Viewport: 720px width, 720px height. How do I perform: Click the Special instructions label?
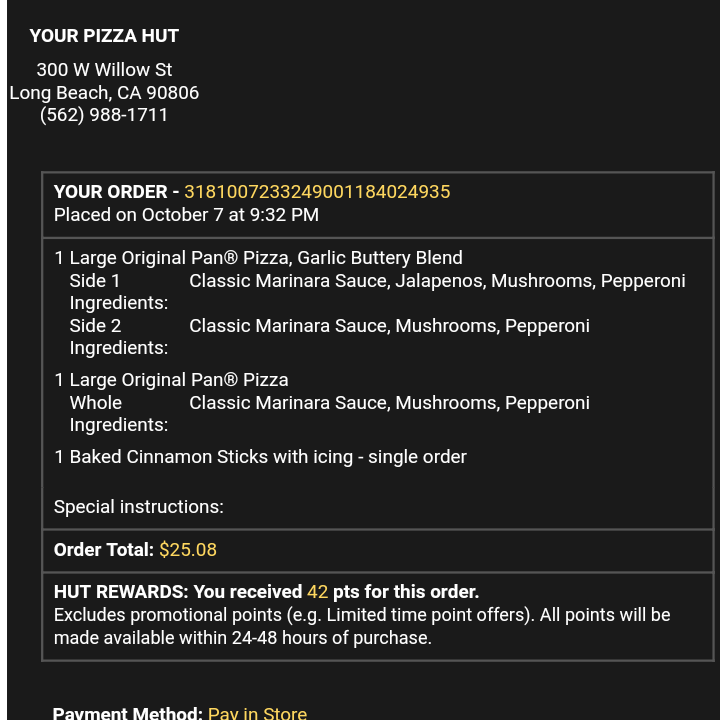pos(139,507)
